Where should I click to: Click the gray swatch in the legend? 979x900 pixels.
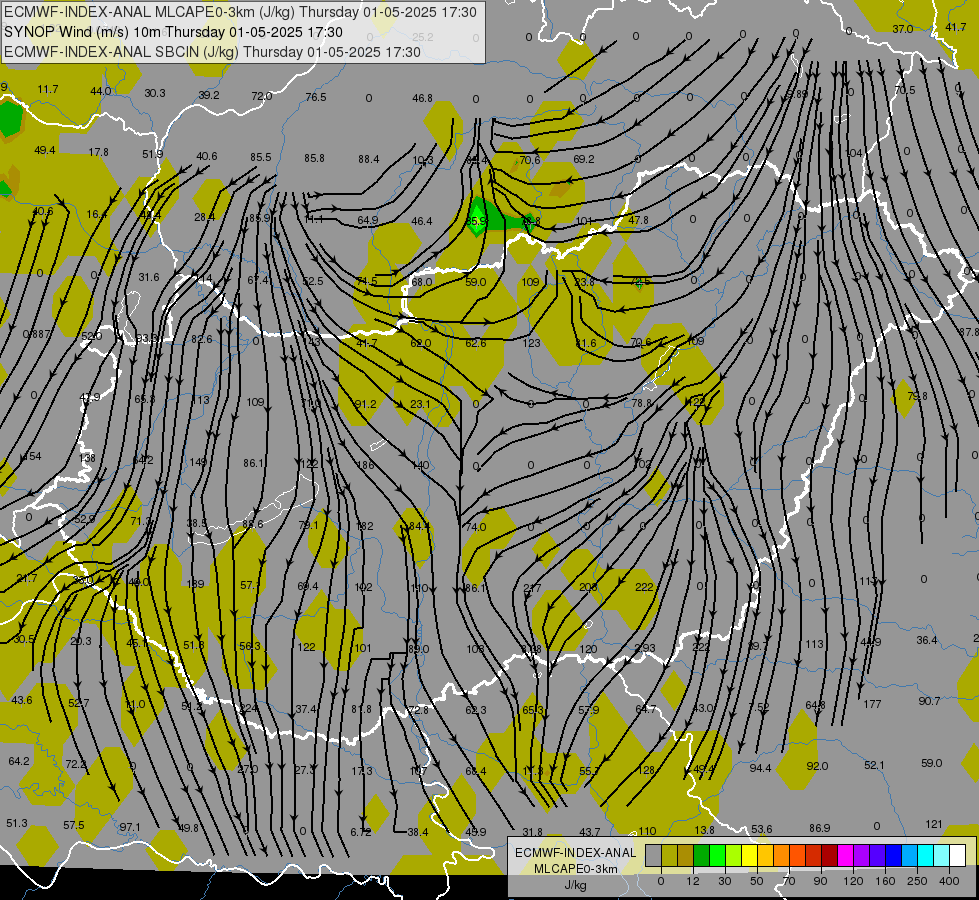point(654,856)
